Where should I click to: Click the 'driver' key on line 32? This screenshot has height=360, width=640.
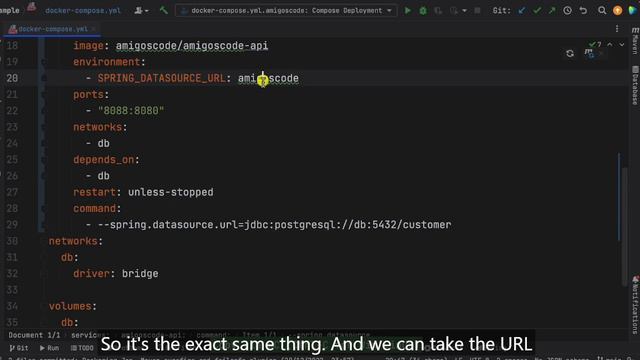[x=91, y=273]
